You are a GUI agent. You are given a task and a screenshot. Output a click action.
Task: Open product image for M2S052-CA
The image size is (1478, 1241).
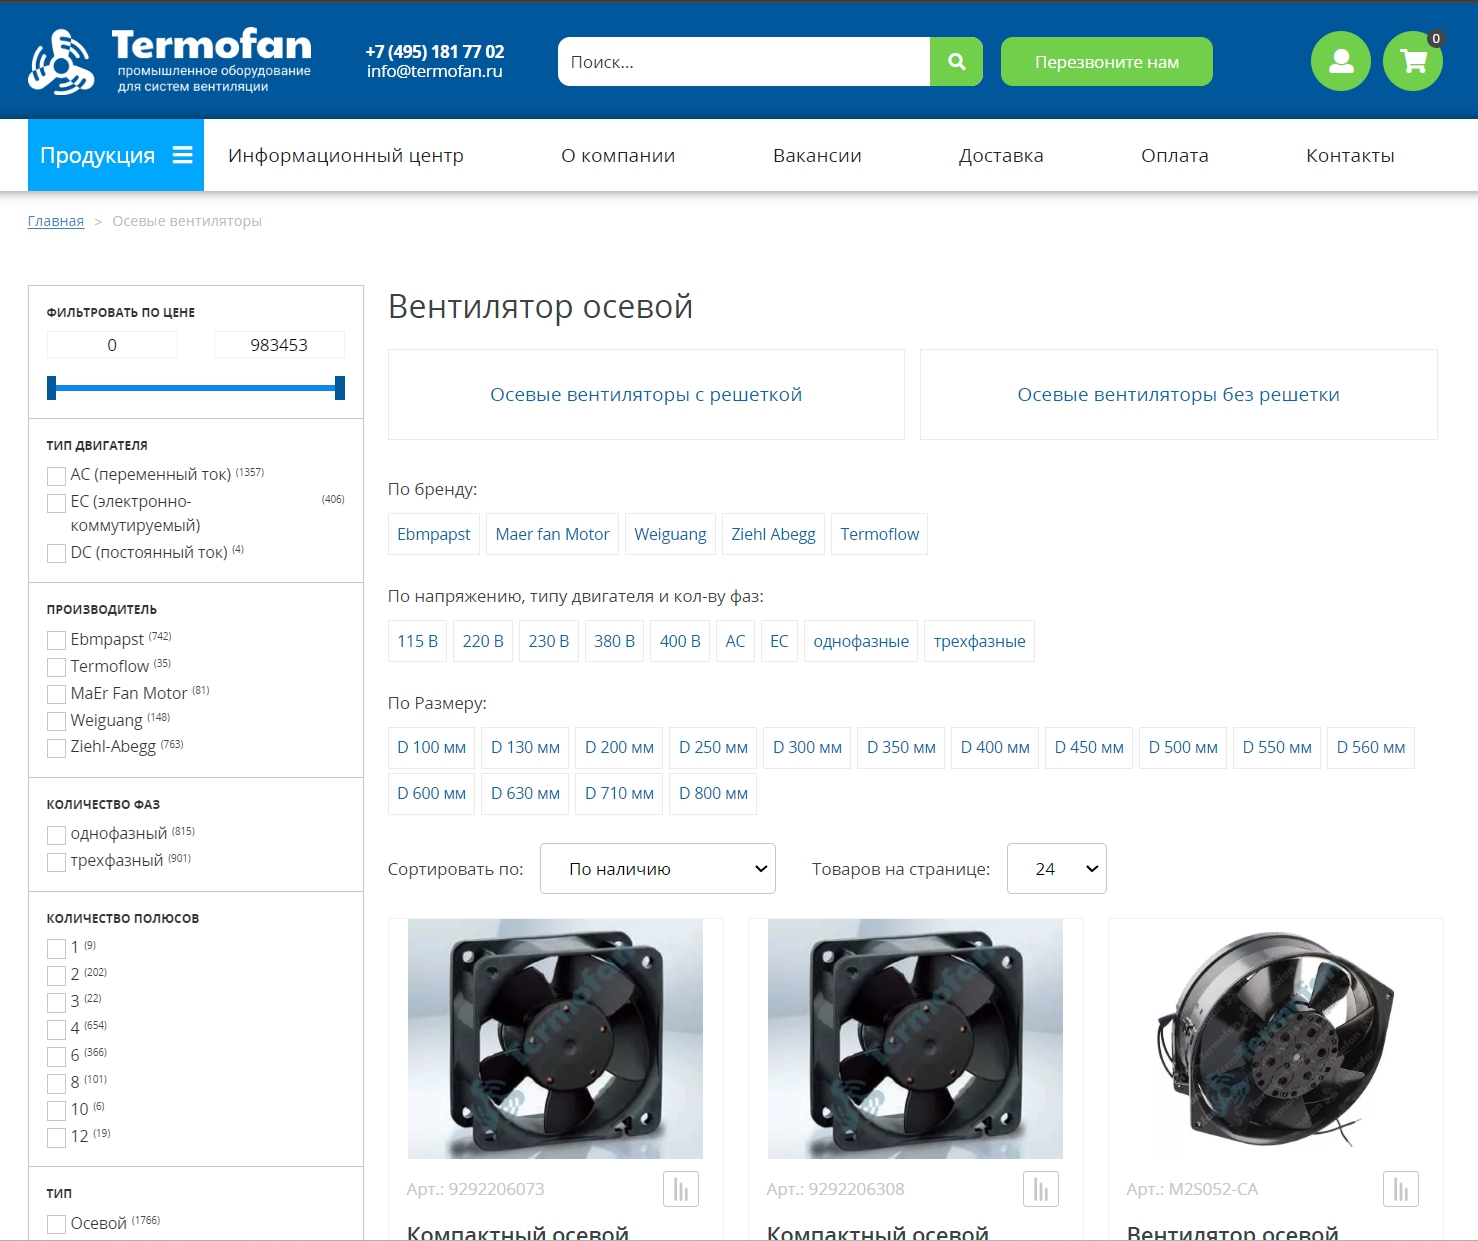click(x=1275, y=1038)
